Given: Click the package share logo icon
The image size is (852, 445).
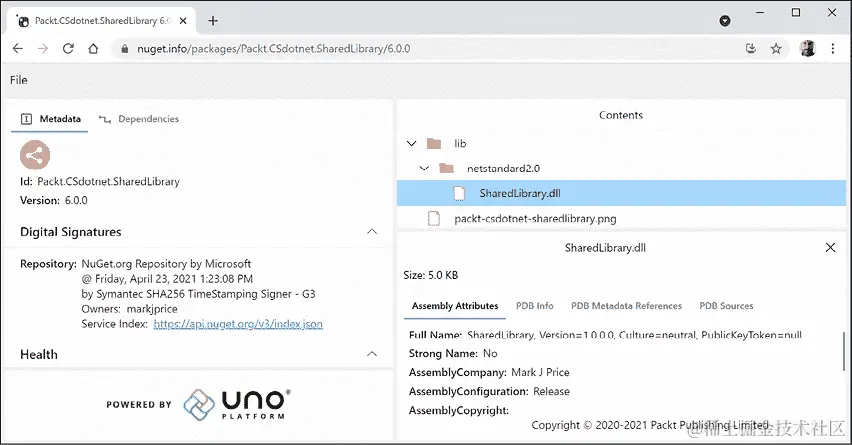Looking at the screenshot, I should 35,155.
